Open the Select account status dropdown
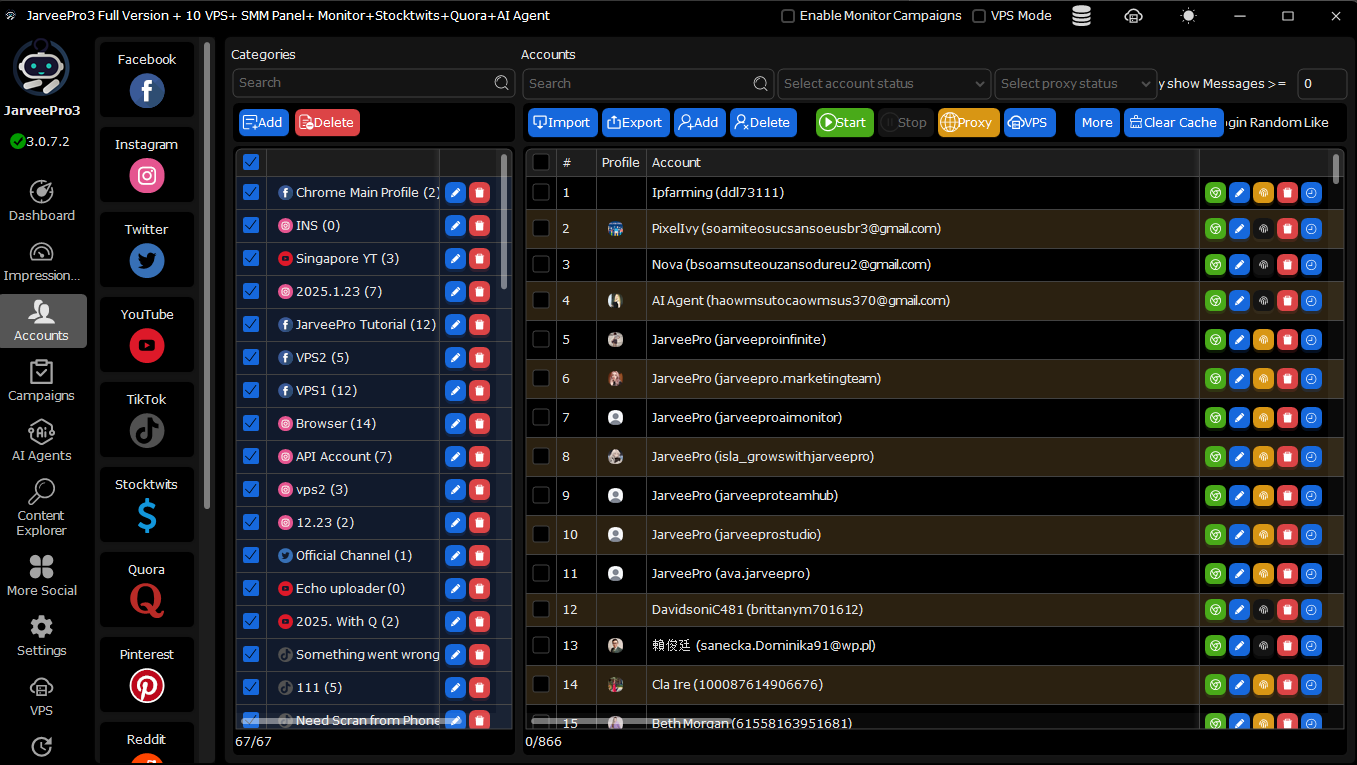1357x765 pixels. pyautogui.click(x=884, y=84)
